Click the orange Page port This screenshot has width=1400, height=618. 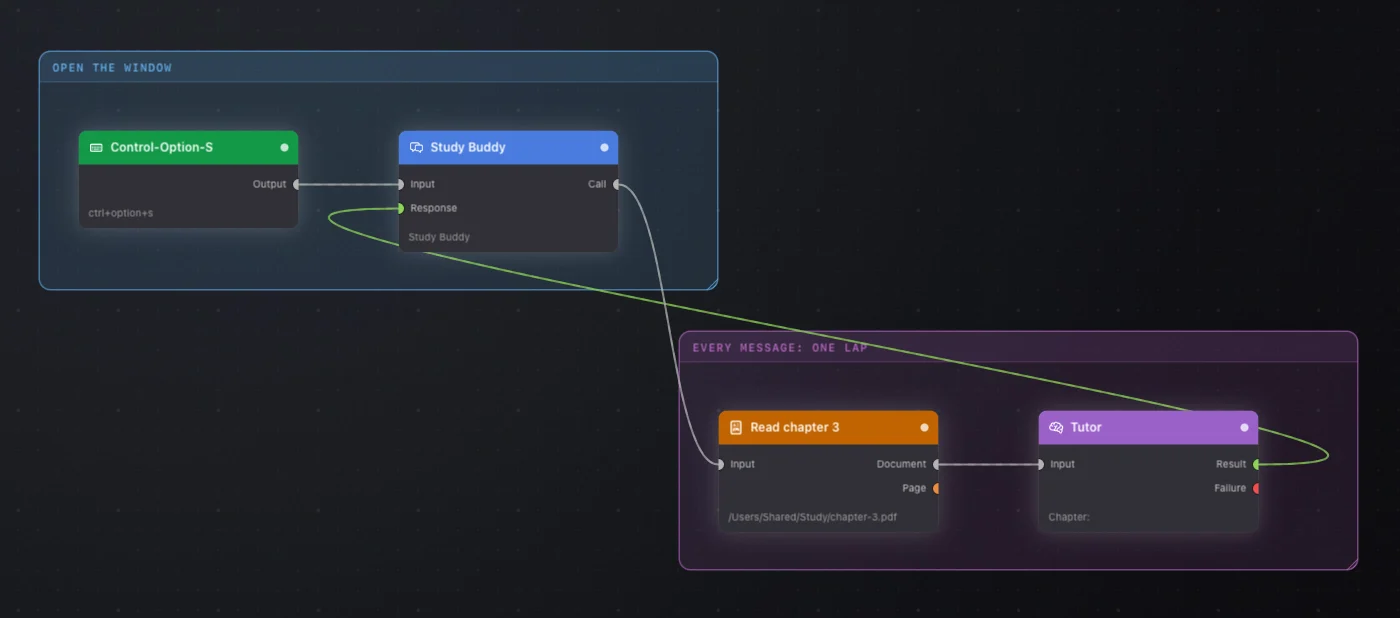pyautogui.click(x=937, y=488)
